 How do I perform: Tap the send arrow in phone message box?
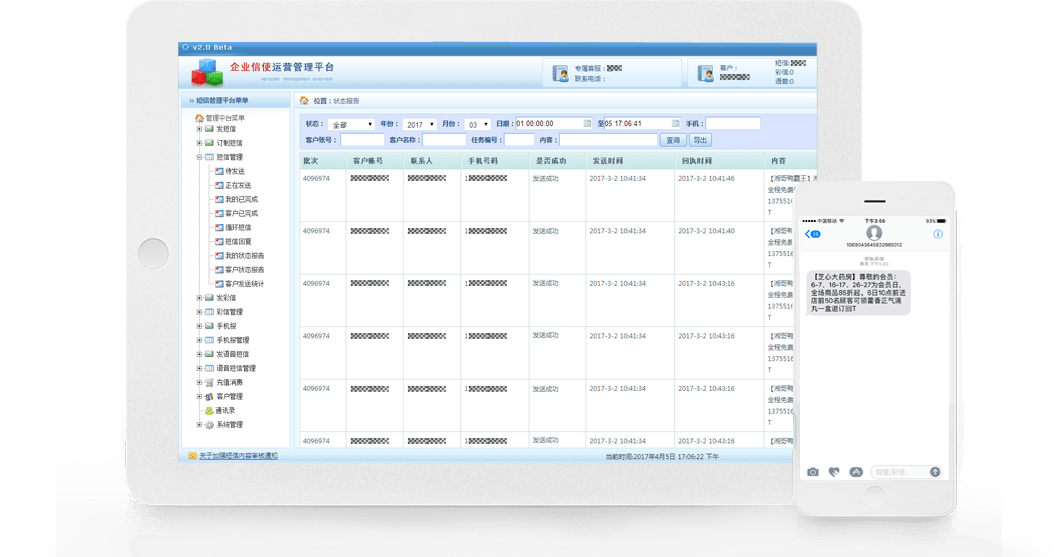click(935, 471)
